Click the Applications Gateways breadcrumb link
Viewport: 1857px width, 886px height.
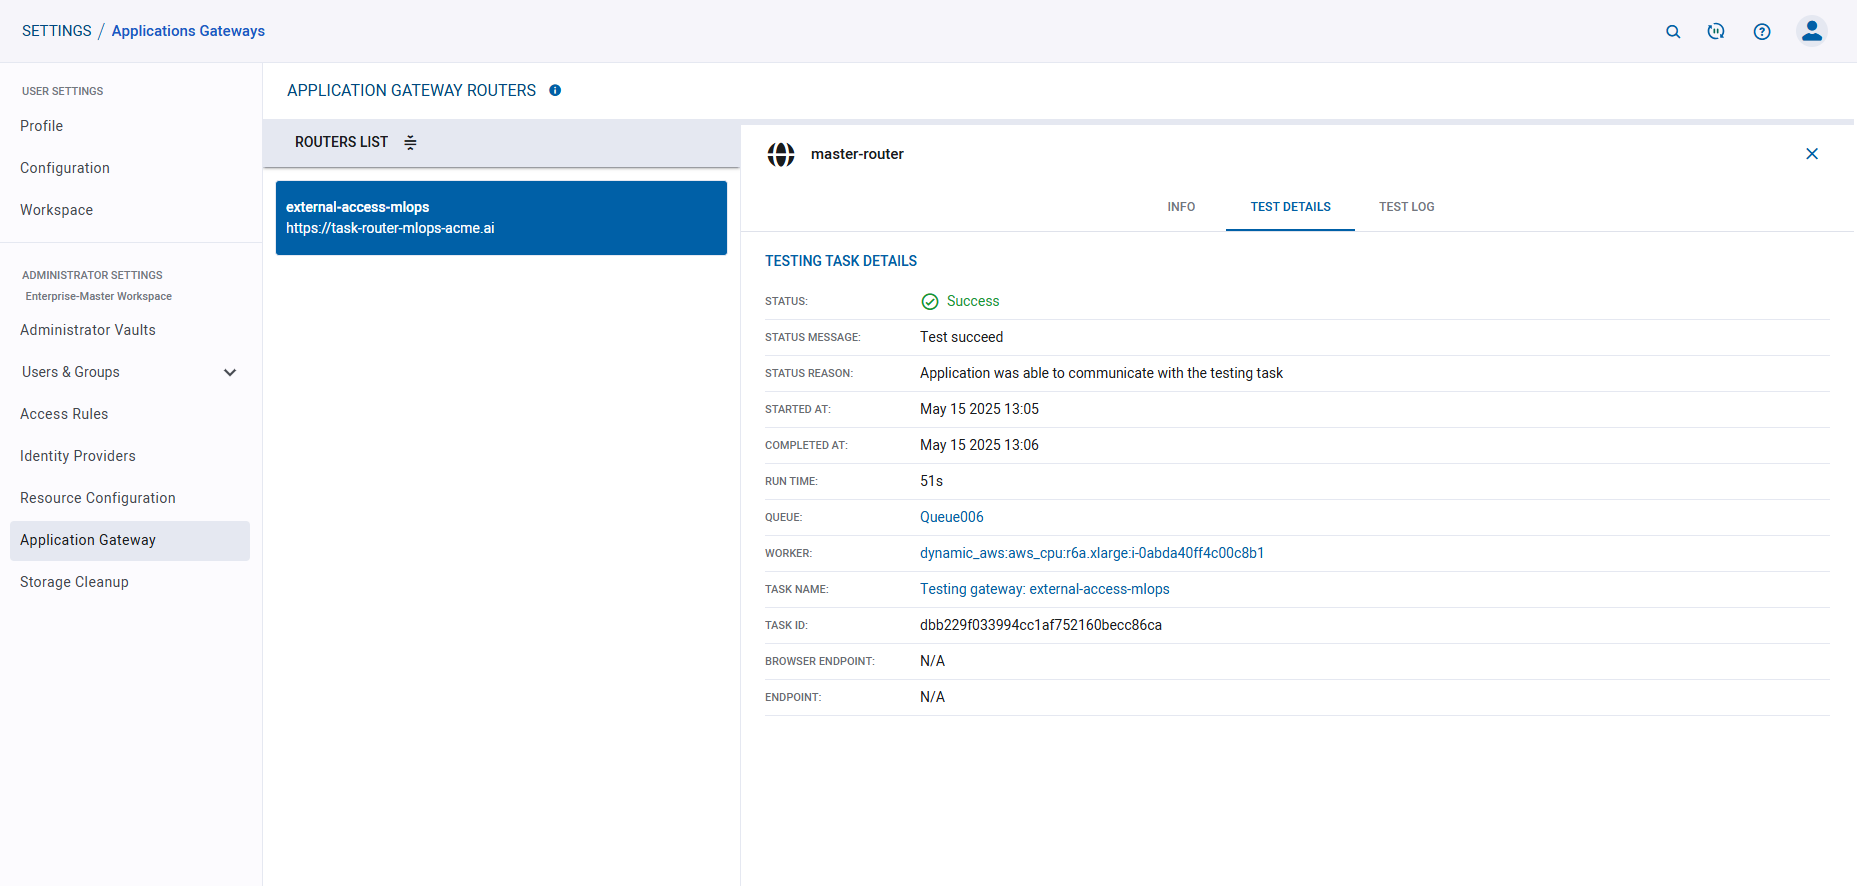pos(188,31)
